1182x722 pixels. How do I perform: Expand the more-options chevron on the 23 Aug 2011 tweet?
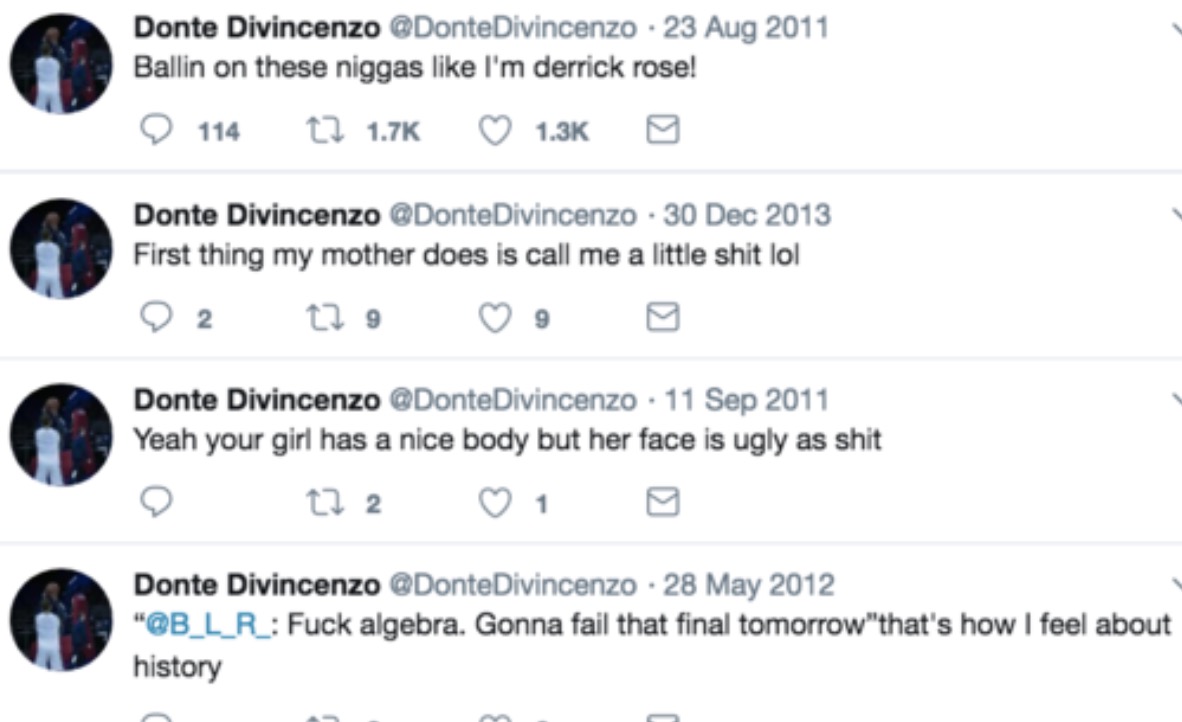pyautogui.click(x=1176, y=29)
